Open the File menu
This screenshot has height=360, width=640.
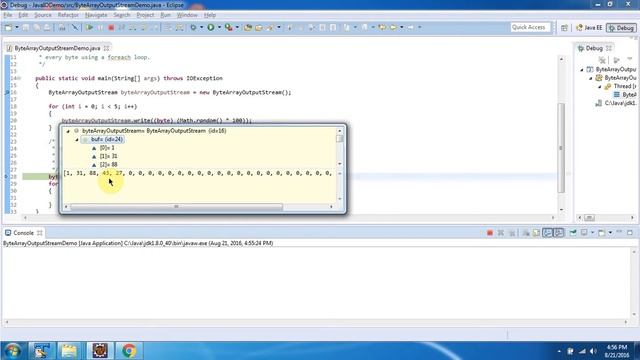(8, 15)
